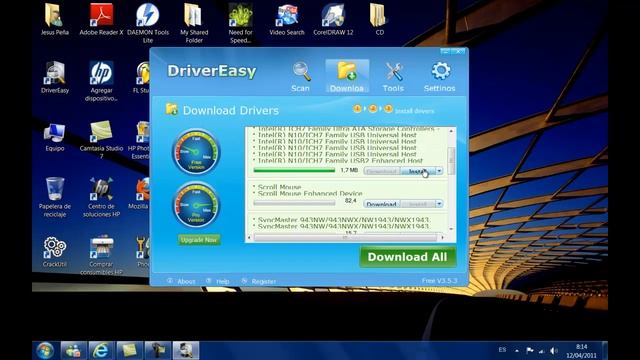Screen dimensions: 640x360
Task: Click the Action Center flag tray icon
Action: (530, 350)
